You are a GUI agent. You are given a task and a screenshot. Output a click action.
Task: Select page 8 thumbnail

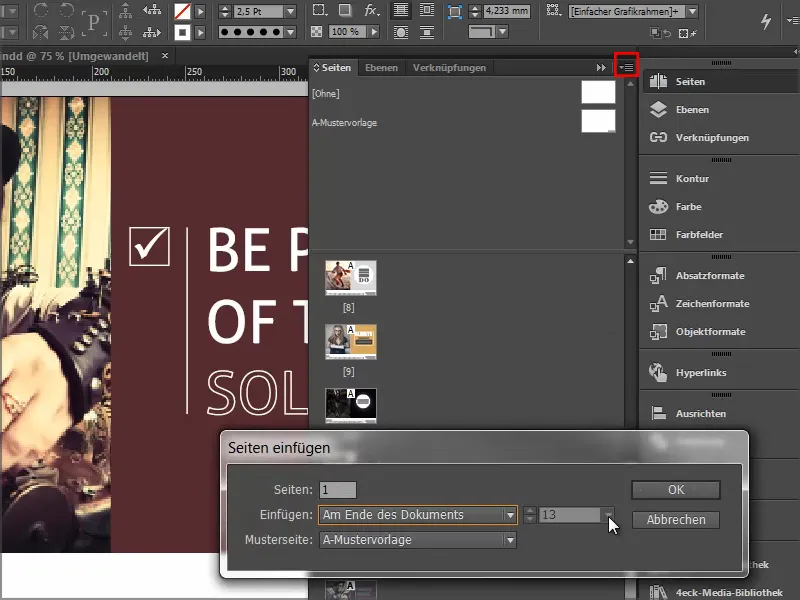[351, 278]
